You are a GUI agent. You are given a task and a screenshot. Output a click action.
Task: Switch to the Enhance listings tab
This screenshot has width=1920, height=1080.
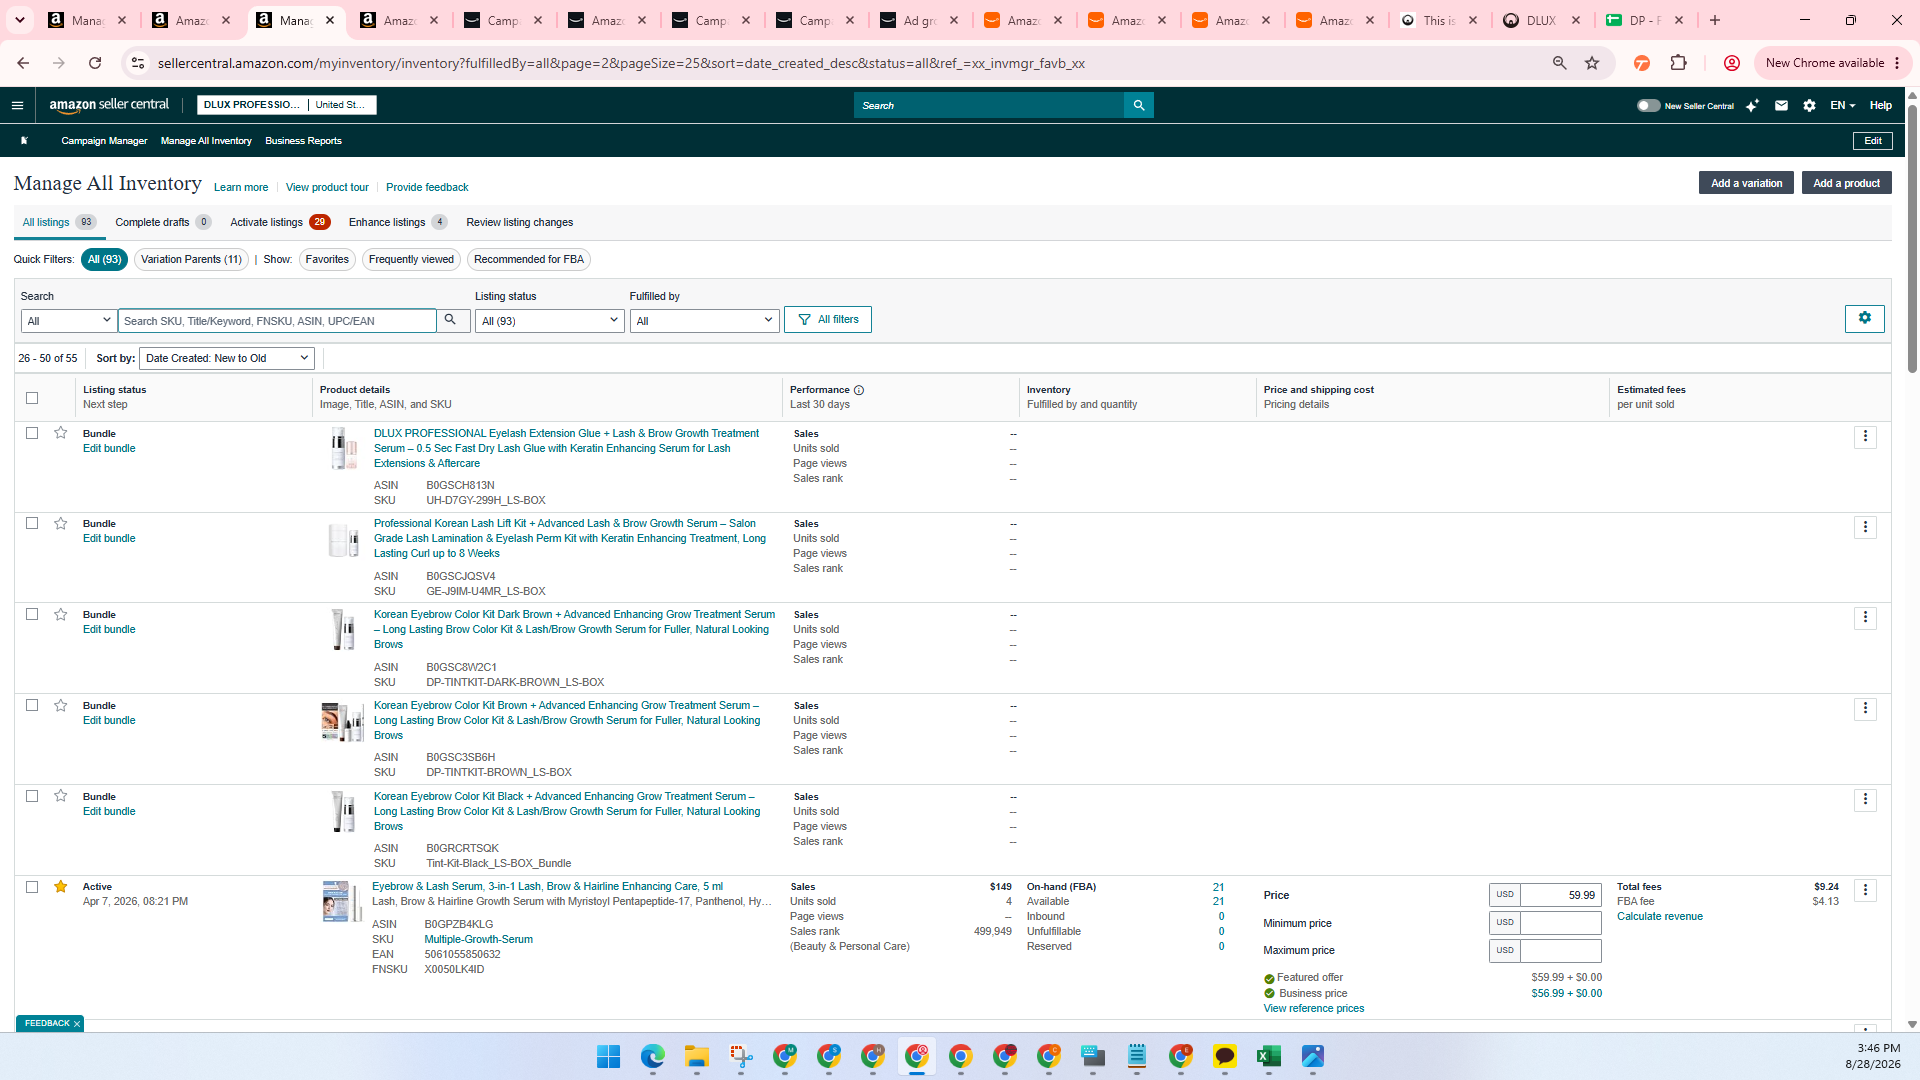tap(397, 222)
